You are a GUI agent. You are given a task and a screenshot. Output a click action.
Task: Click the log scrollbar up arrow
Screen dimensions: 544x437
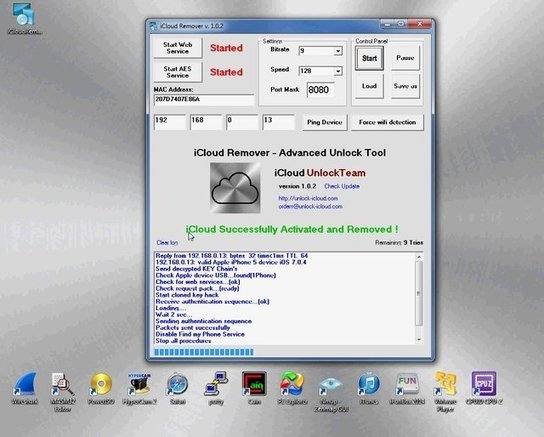(x=419, y=257)
